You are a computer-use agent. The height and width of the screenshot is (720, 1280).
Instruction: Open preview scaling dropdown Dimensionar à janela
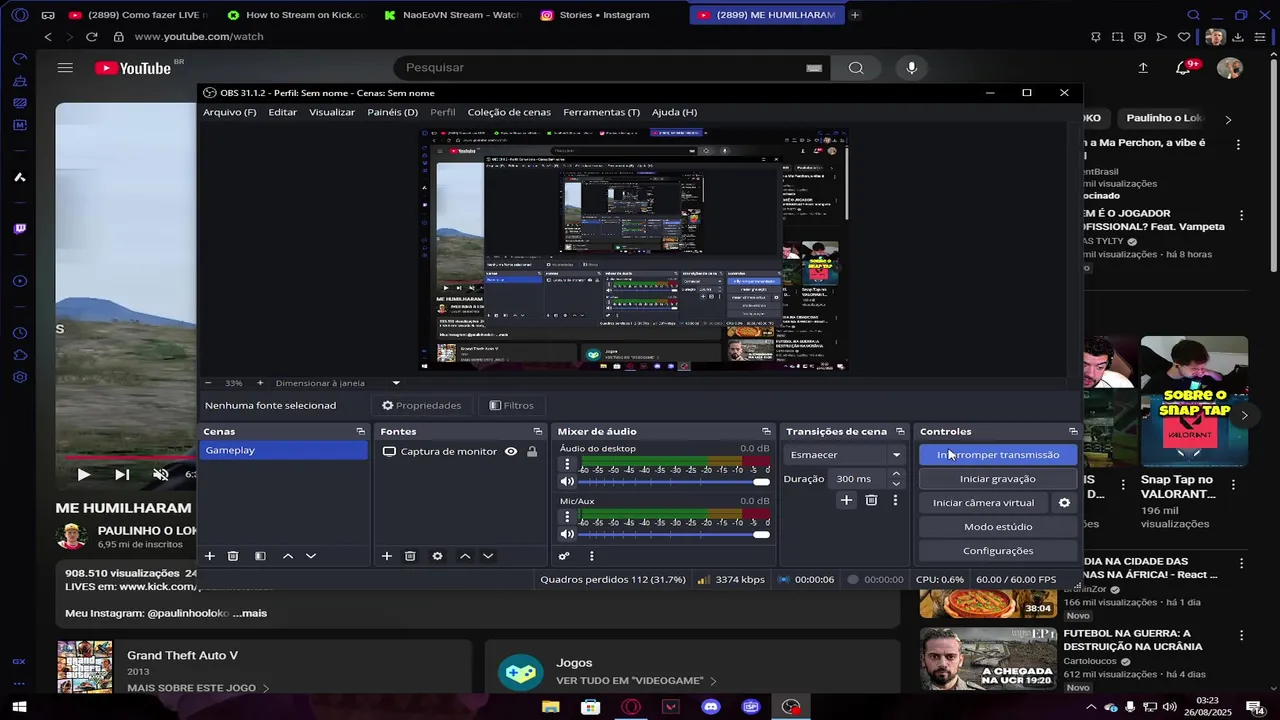click(x=338, y=383)
